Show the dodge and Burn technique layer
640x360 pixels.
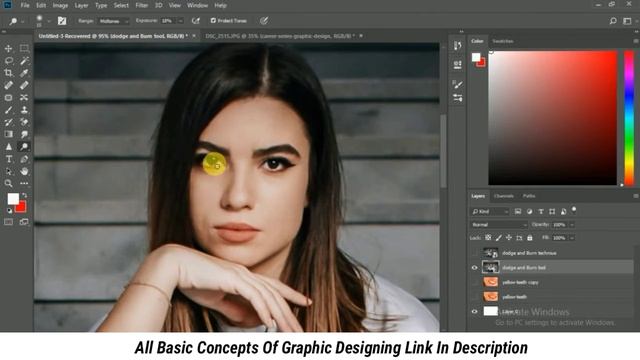tap(474, 253)
